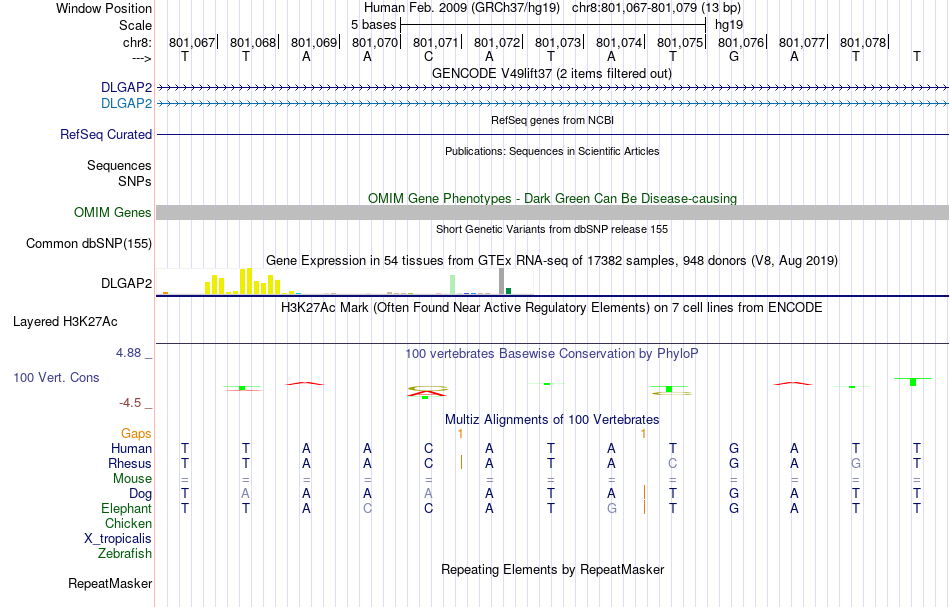Click the OMIM Gene Phenotypes track title
Viewport: 950px width, 607px height.
point(552,199)
